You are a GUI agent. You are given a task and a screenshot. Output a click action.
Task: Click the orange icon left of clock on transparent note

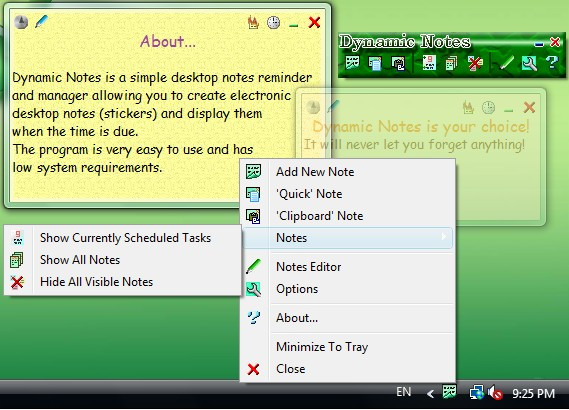[468, 107]
